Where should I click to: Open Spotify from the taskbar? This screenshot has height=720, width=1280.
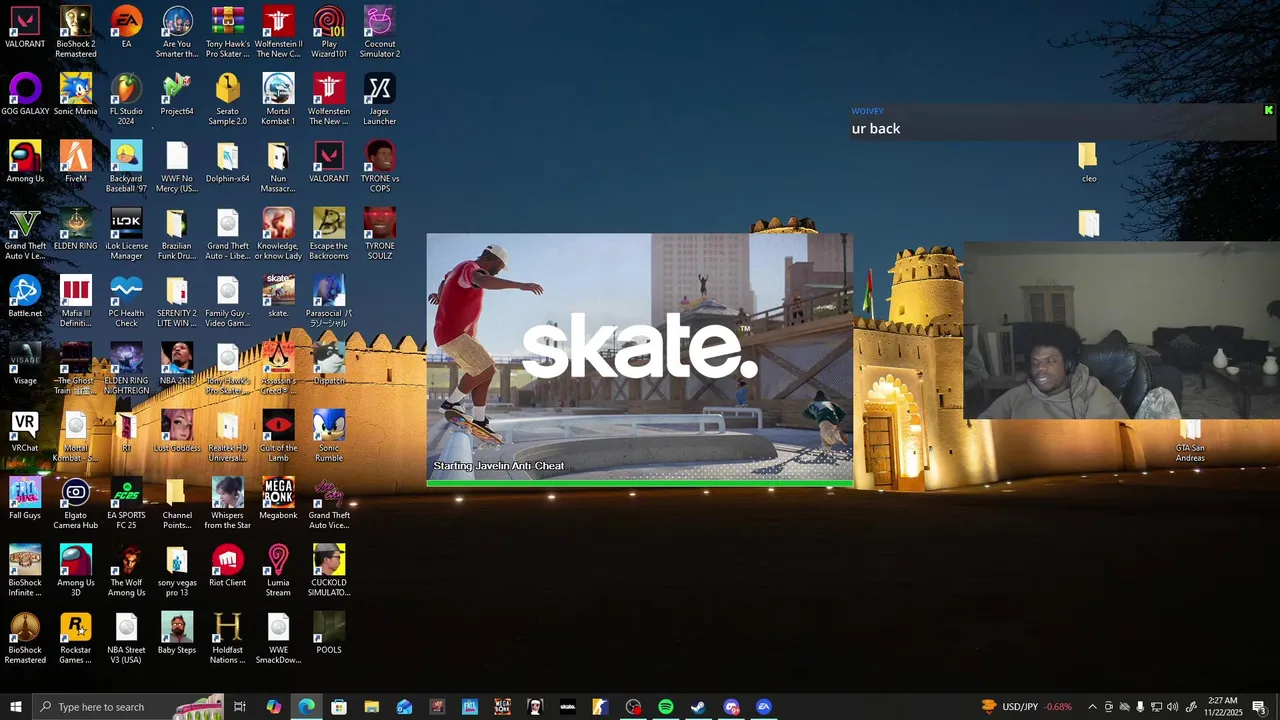pyautogui.click(x=666, y=707)
